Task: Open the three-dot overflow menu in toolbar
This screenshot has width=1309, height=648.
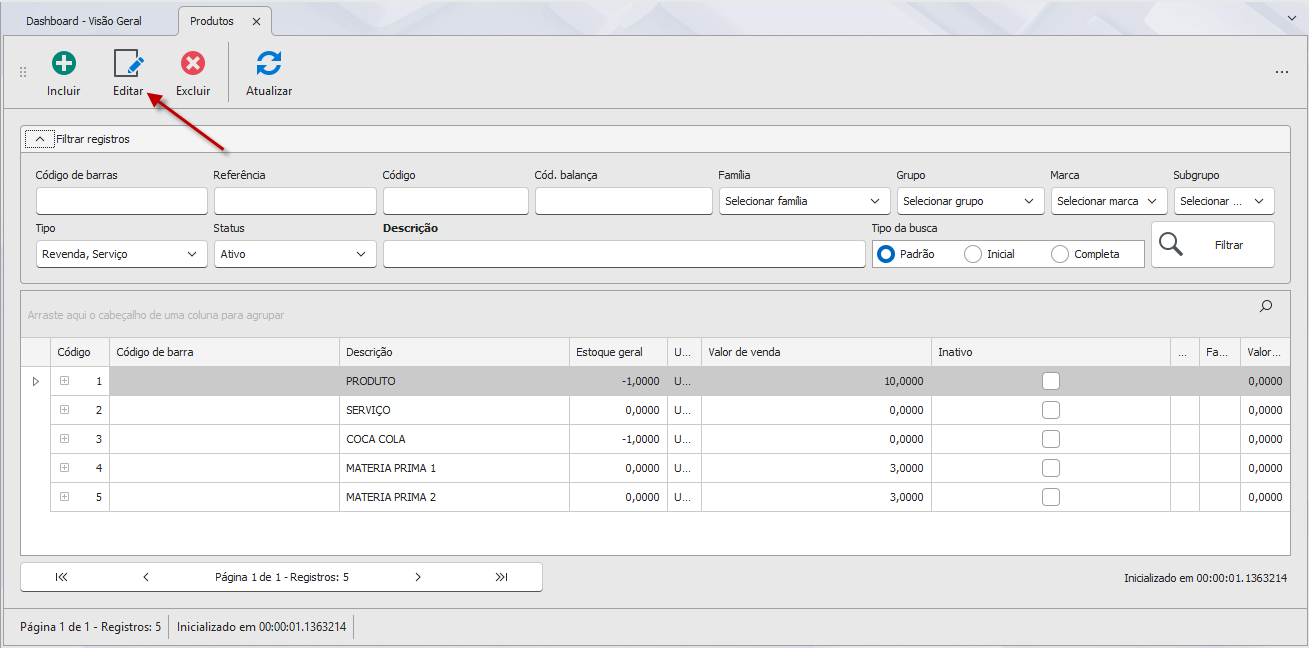Action: coord(1282,72)
